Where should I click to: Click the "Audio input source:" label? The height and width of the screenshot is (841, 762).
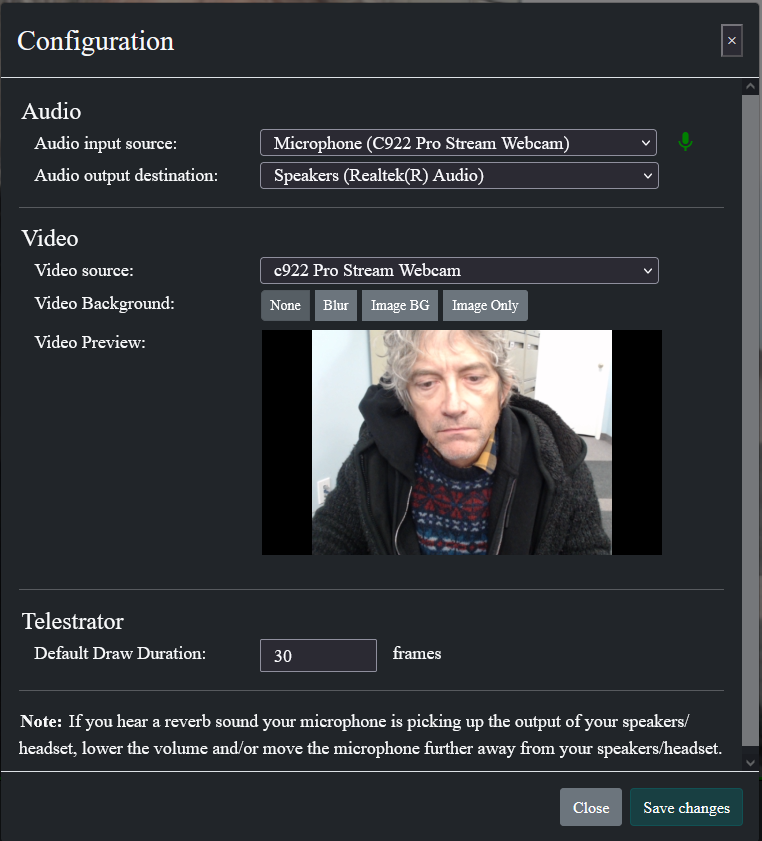point(106,143)
